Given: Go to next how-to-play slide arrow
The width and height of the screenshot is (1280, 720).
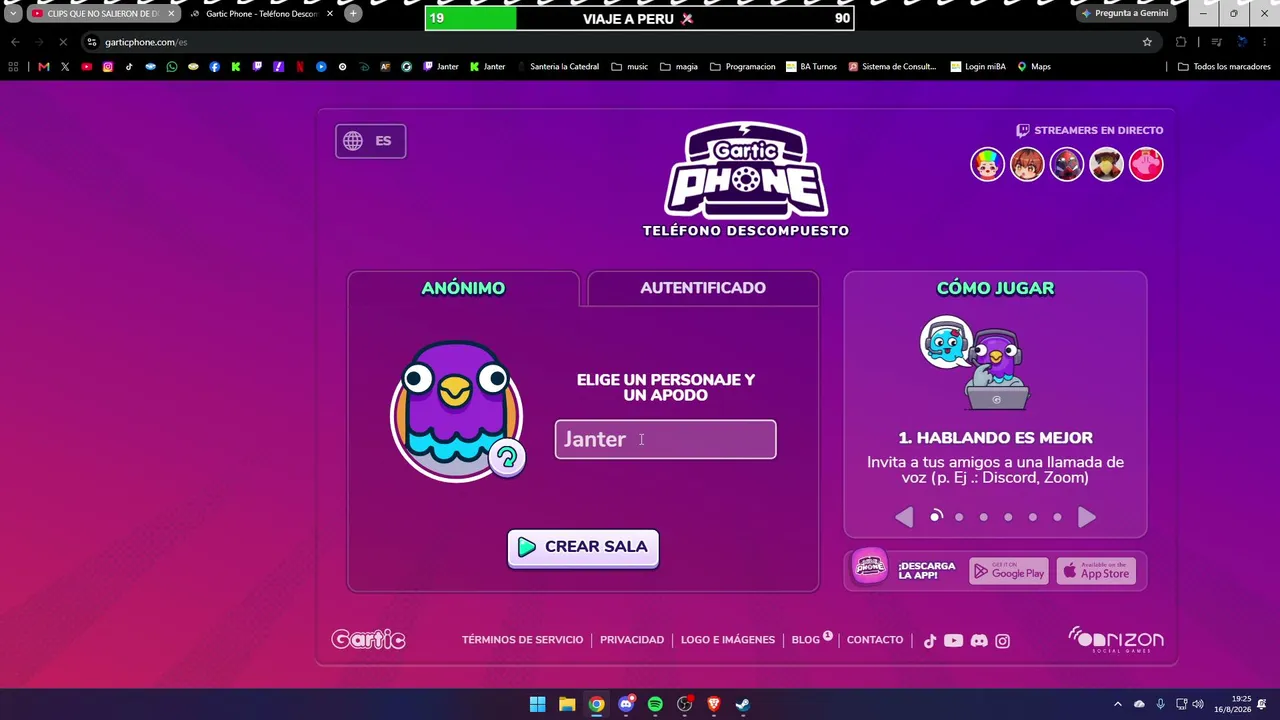Looking at the screenshot, I should click(1087, 517).
